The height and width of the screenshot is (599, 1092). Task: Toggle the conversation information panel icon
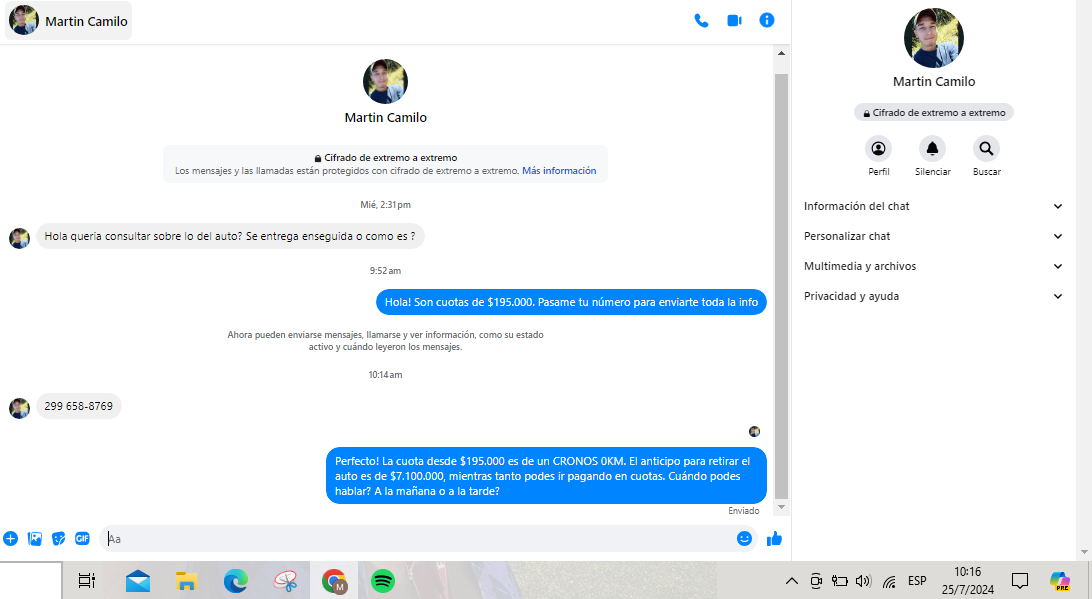(x=767, y=20)
